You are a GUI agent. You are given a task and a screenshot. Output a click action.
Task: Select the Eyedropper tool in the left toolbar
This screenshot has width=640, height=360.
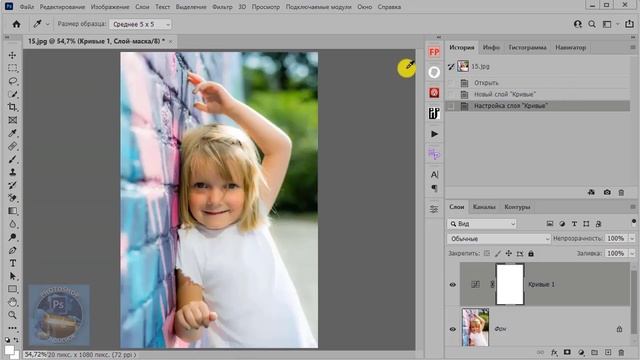12,133
